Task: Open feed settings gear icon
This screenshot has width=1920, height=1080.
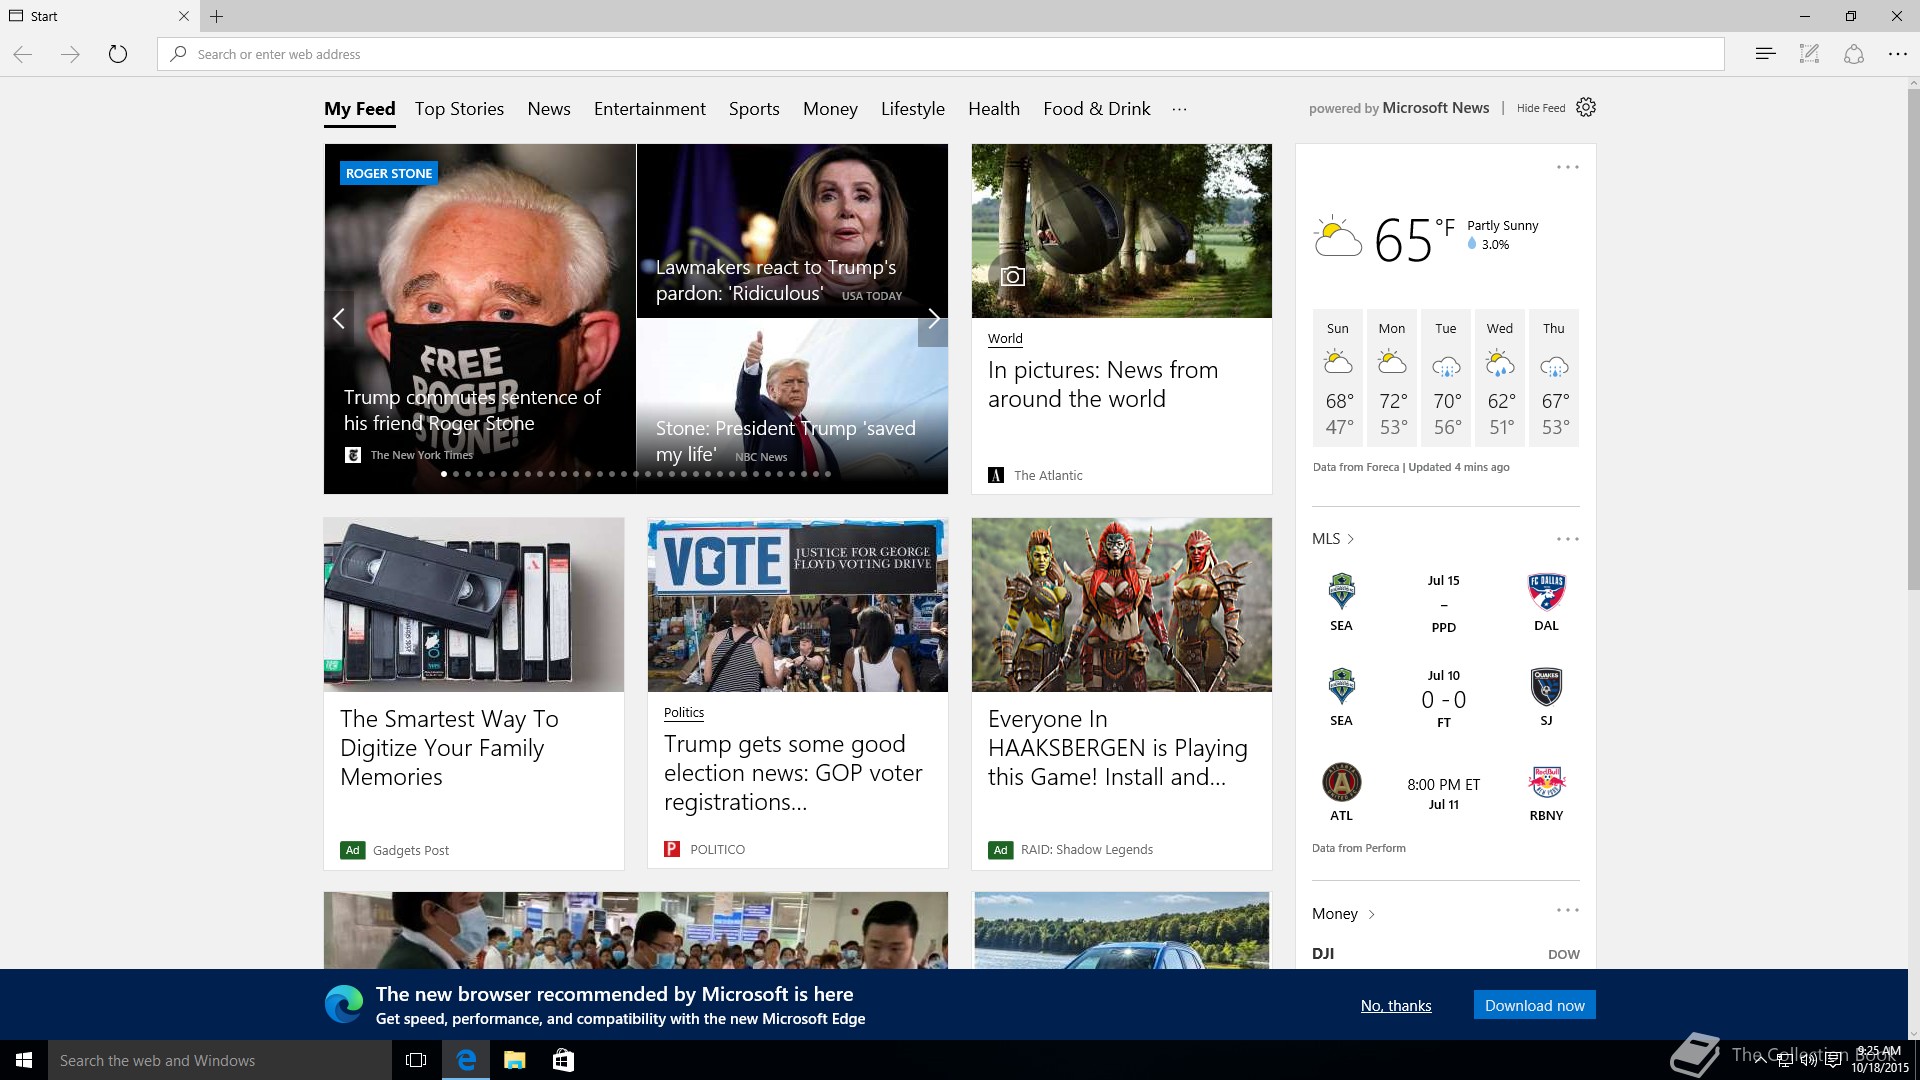Action: click(1586, 107)
